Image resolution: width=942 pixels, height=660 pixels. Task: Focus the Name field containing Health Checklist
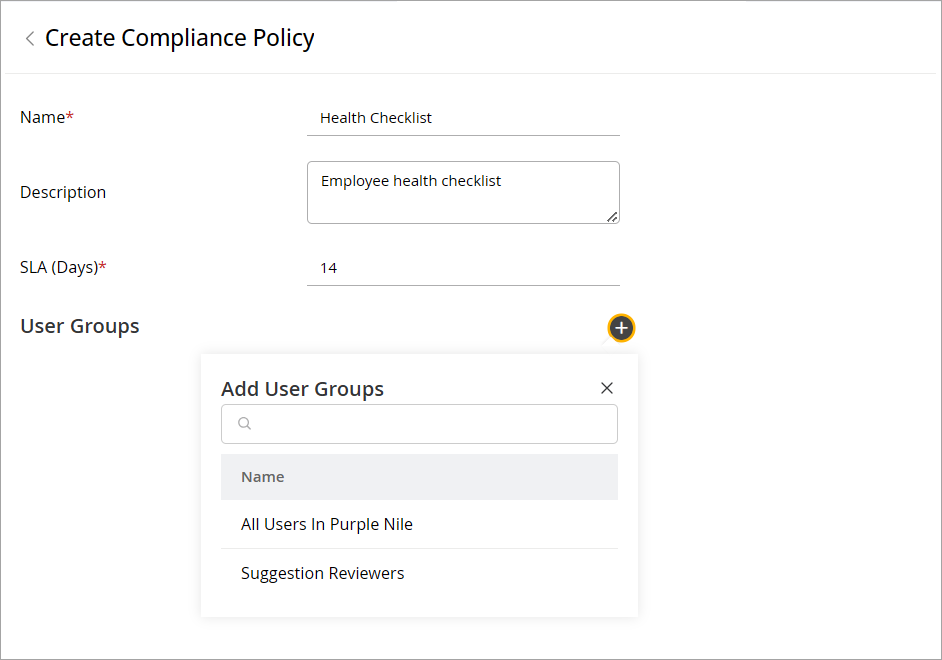tap(462, 118)
